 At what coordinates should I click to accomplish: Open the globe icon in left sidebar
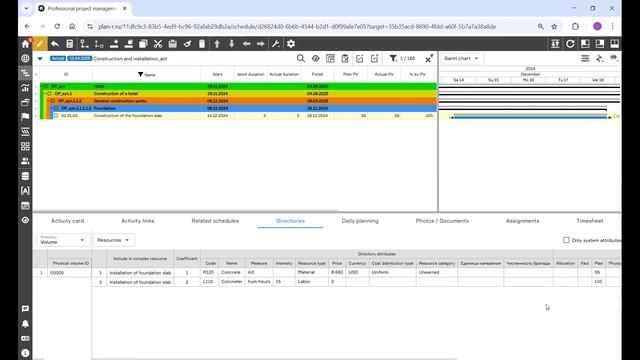coord(25,58)
